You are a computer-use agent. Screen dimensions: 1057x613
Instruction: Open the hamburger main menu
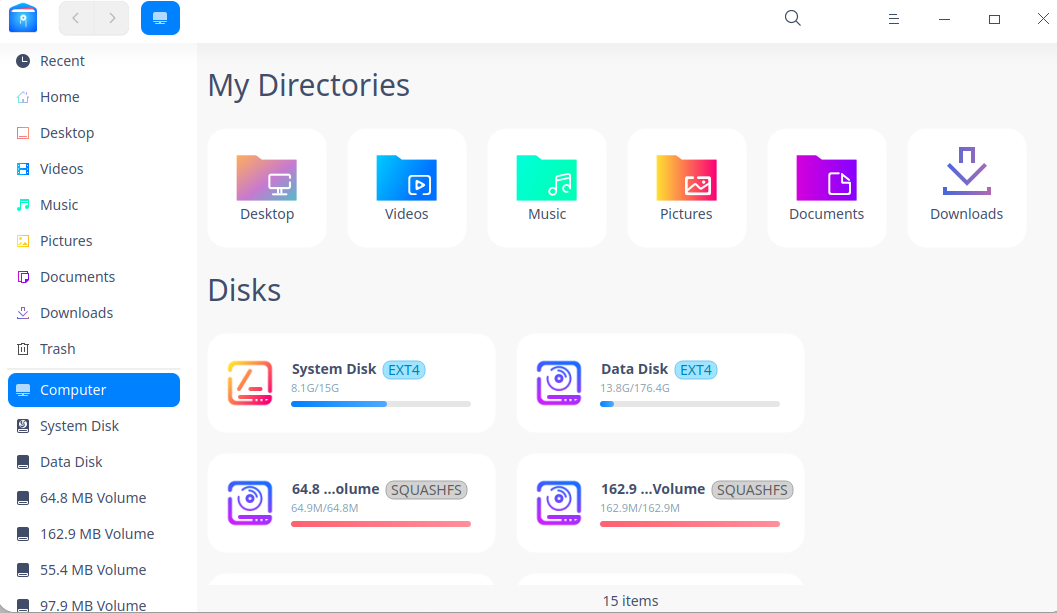coord(894,19)
